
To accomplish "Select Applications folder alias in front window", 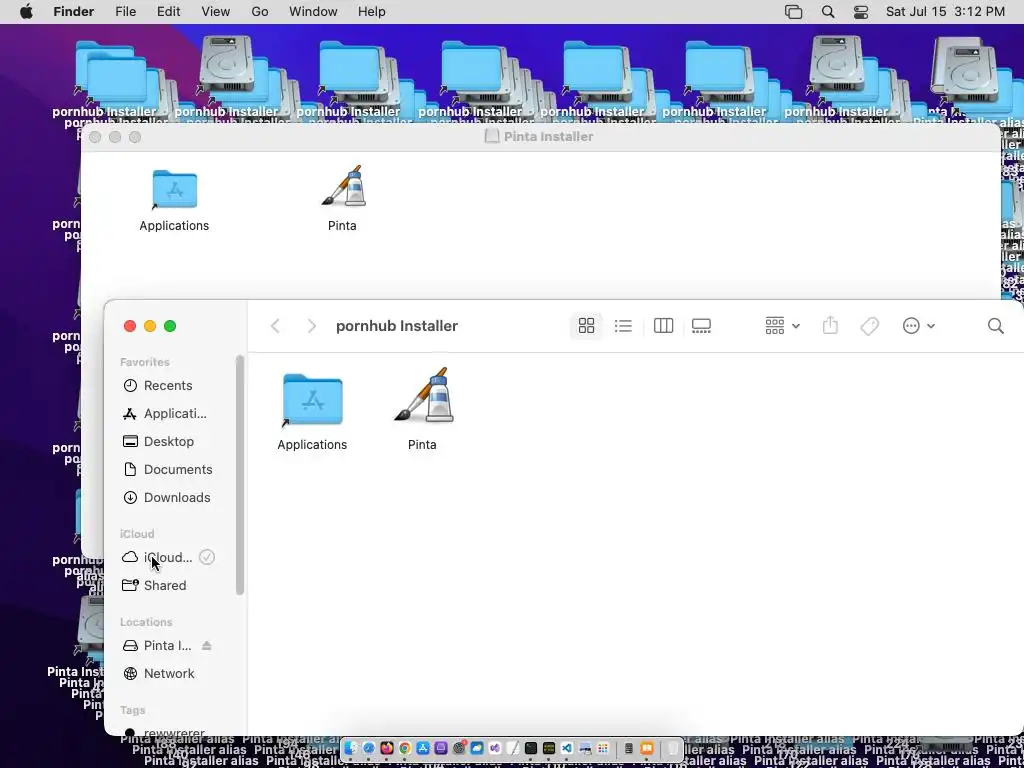I will click(x=312, y=411).
